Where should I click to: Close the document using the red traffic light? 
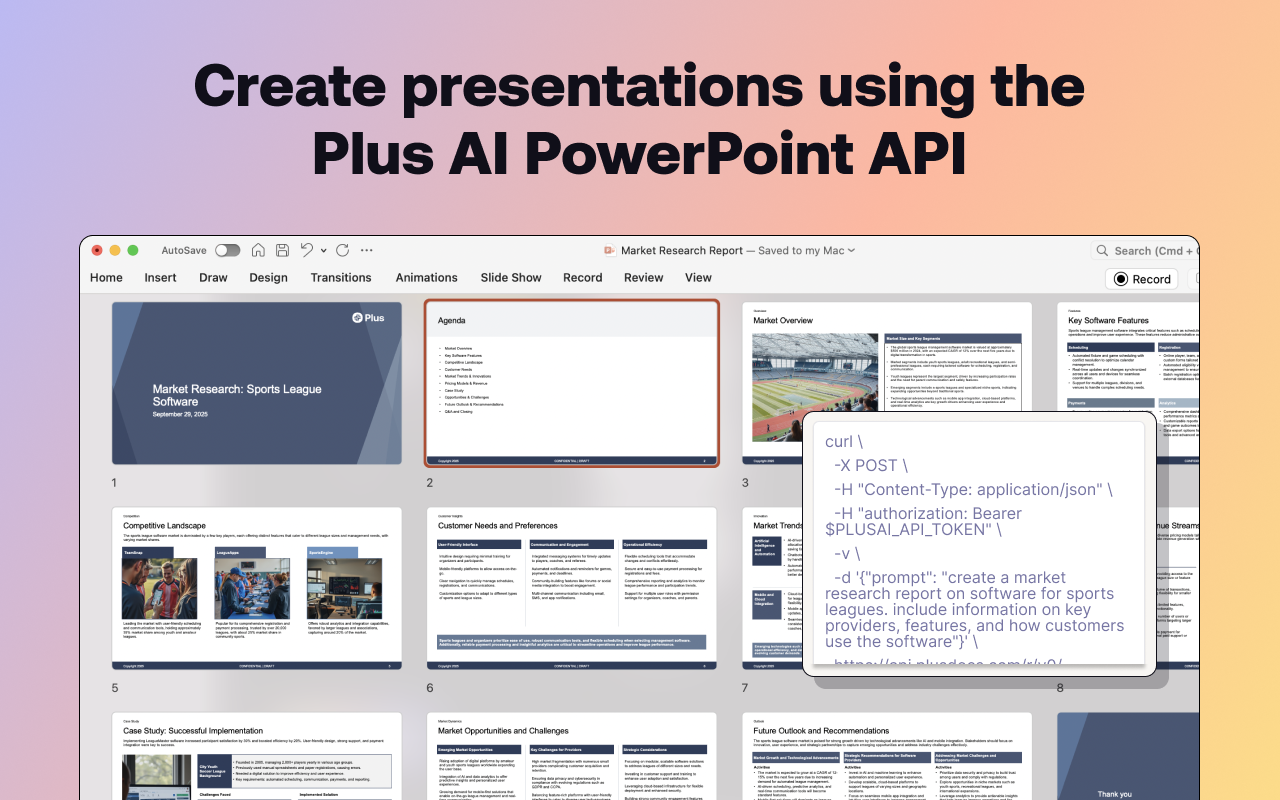96,250
